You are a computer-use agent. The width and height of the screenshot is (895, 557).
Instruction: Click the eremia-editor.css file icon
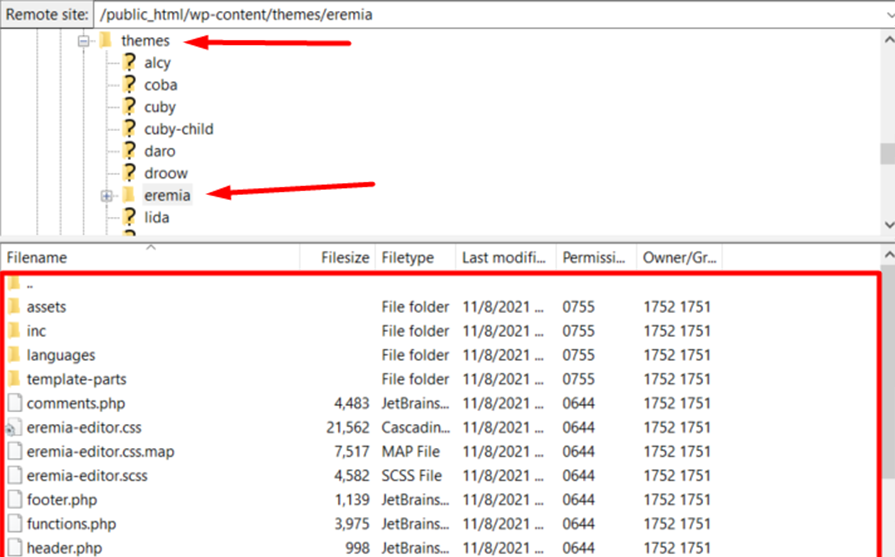[x=13, y=427]
